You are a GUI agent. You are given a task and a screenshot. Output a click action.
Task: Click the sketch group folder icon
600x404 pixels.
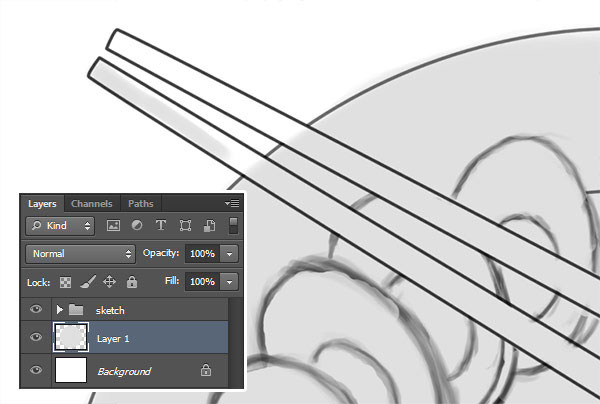(x=76, y=310)
